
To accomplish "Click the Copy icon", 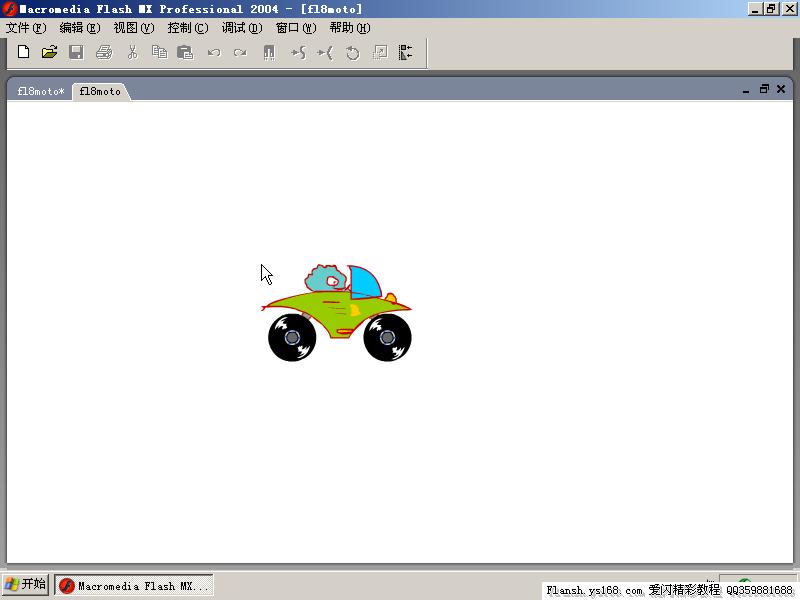I will (160, 52).
